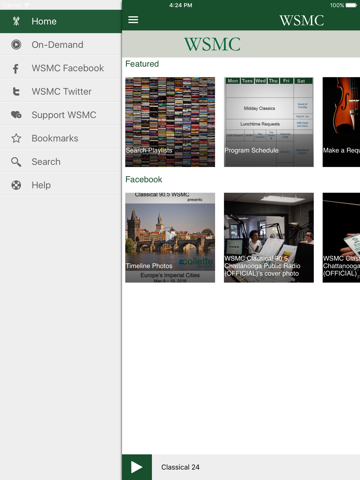The height and width of the screenshot is (480, 360).
Task: Tap the Twitter t icon in sidebar
Action: (16, 92)
